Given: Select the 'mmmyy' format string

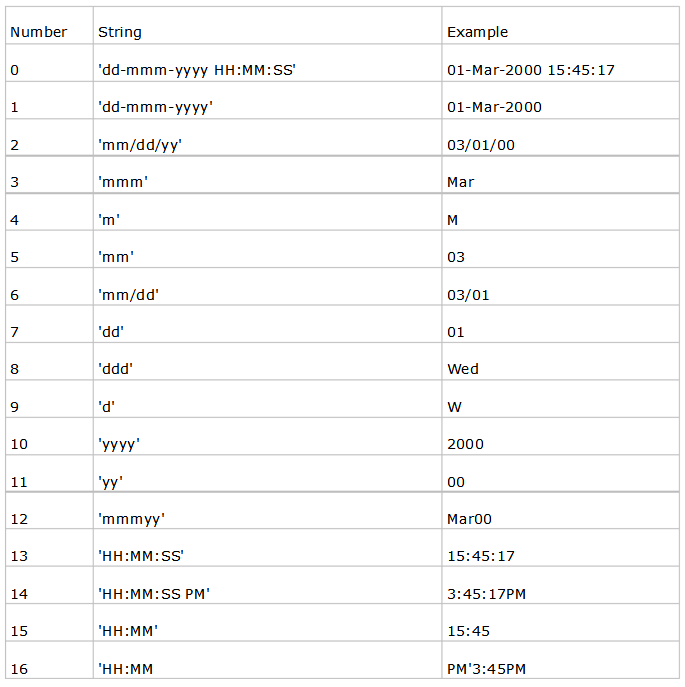Looking at the screenshot, I should (x=131, y=519).
